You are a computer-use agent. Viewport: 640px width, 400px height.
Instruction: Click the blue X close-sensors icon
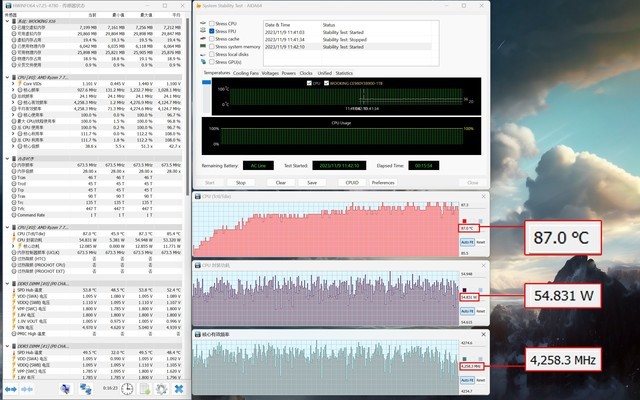(176, 389)
